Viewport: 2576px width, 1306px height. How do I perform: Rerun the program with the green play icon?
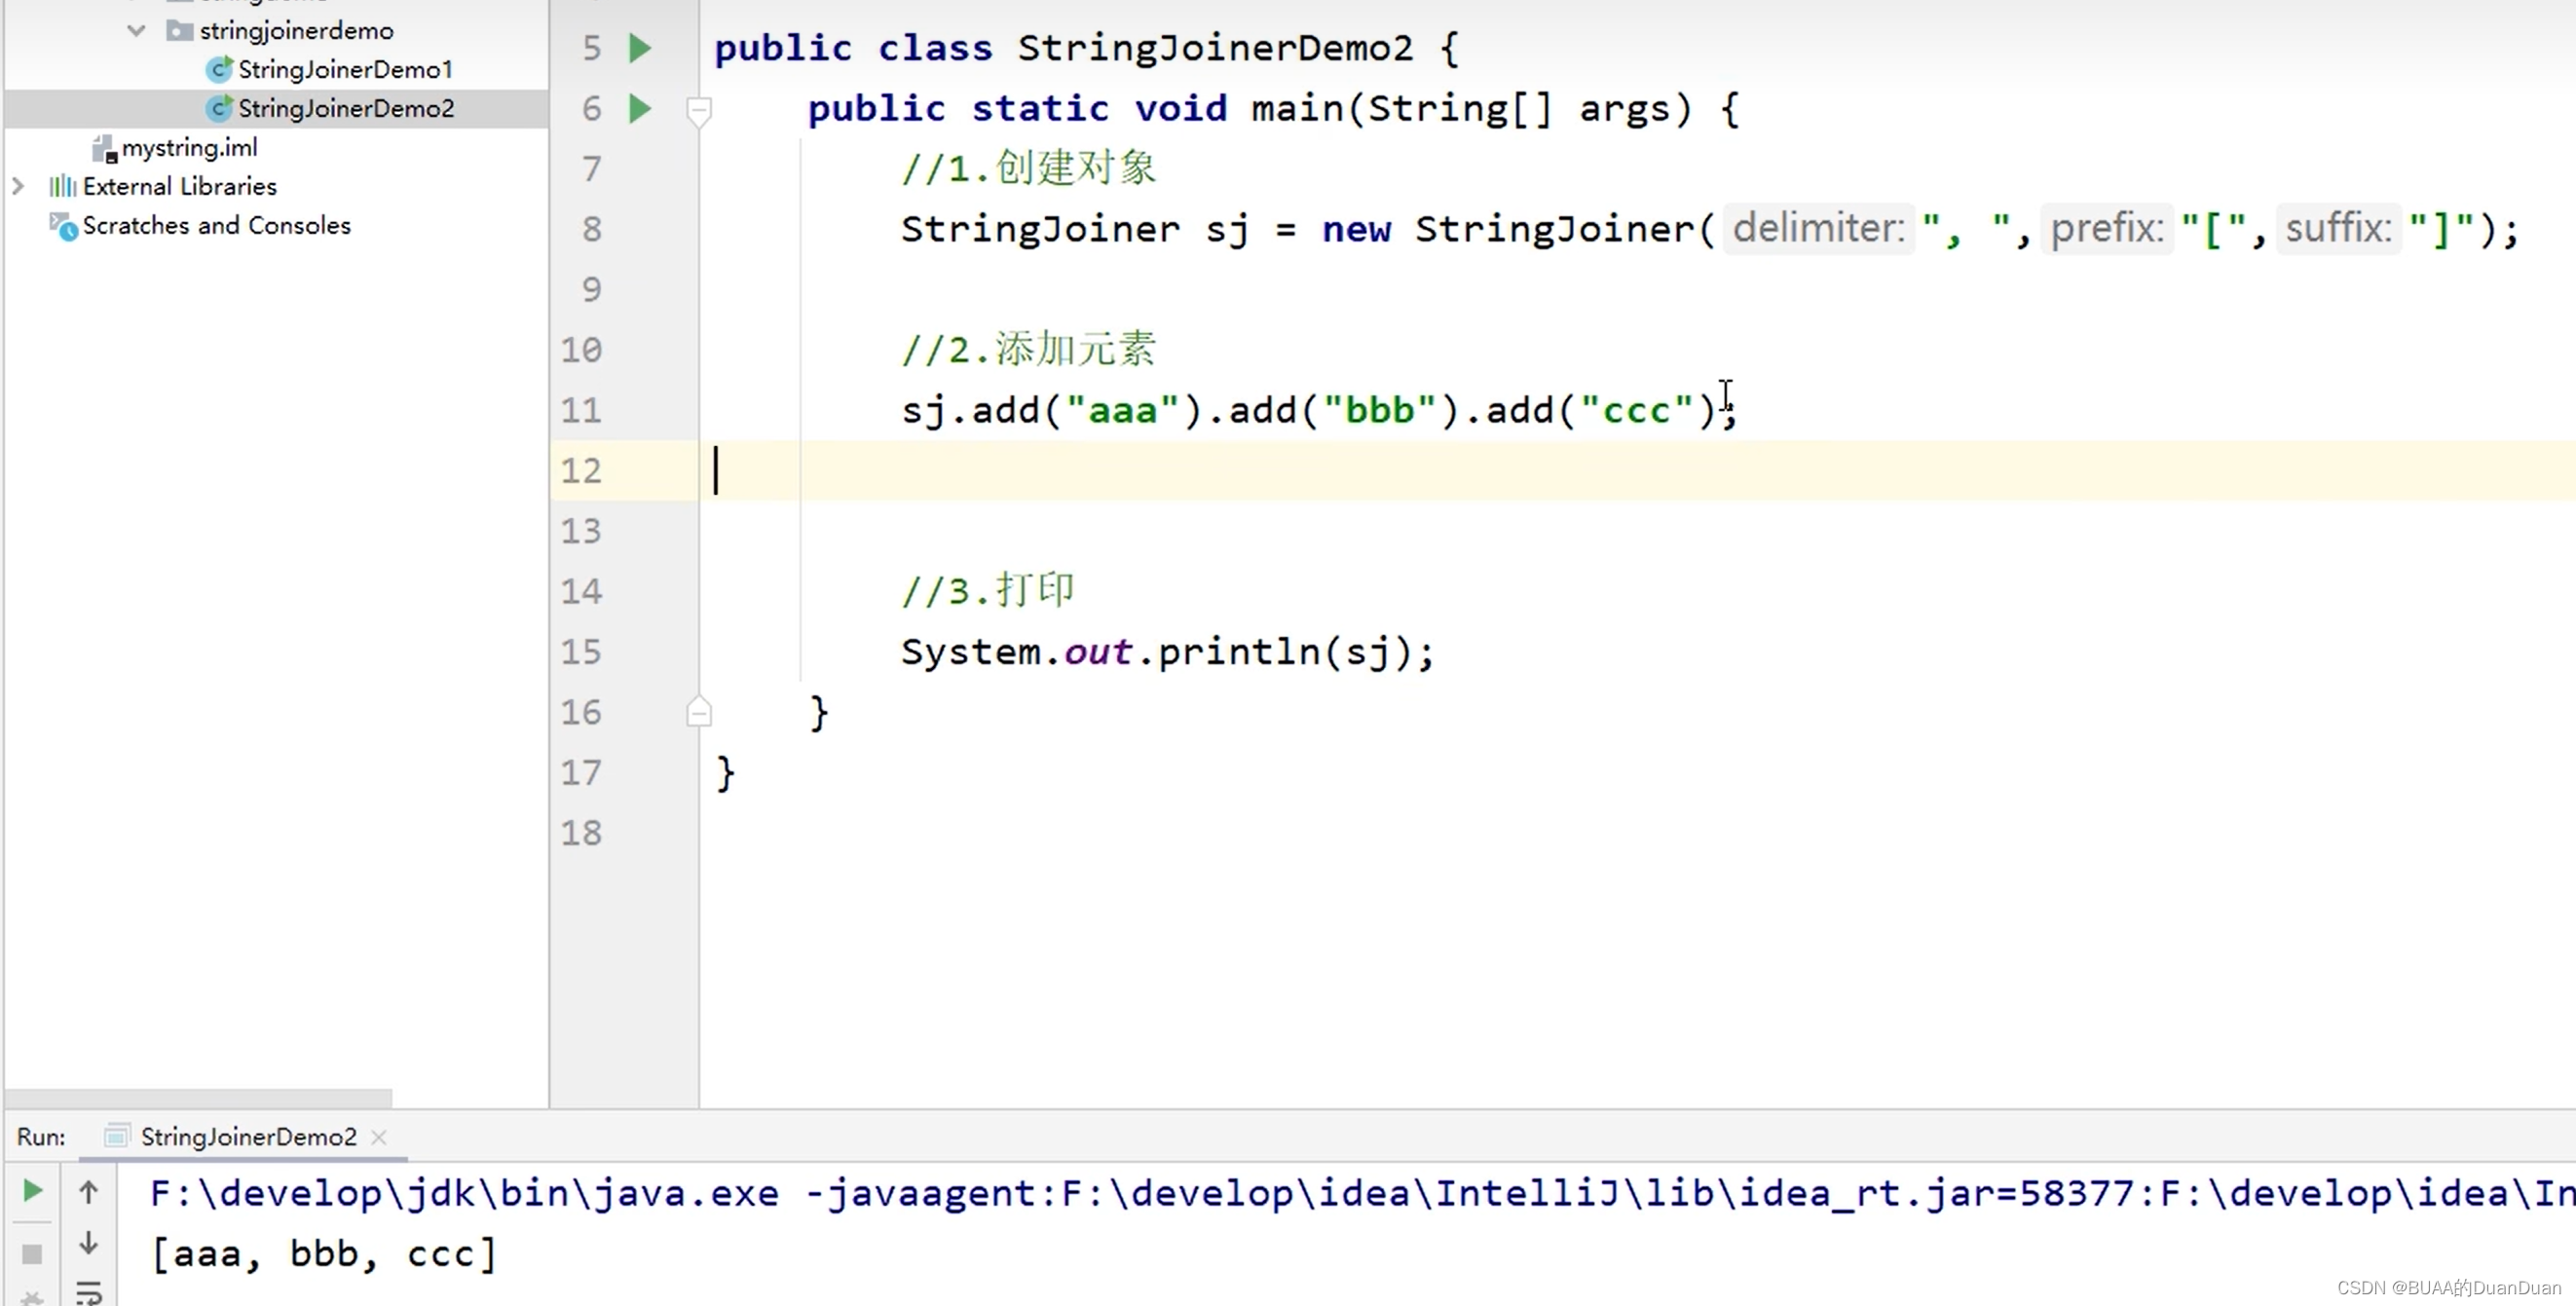[x=31, y=1190]
